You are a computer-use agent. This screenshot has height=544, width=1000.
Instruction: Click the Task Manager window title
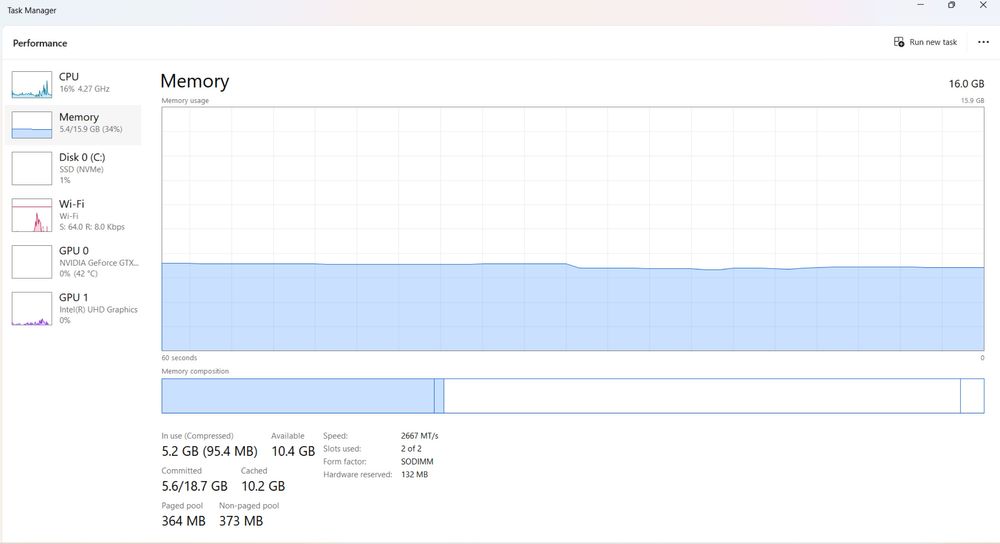point(32,10)
